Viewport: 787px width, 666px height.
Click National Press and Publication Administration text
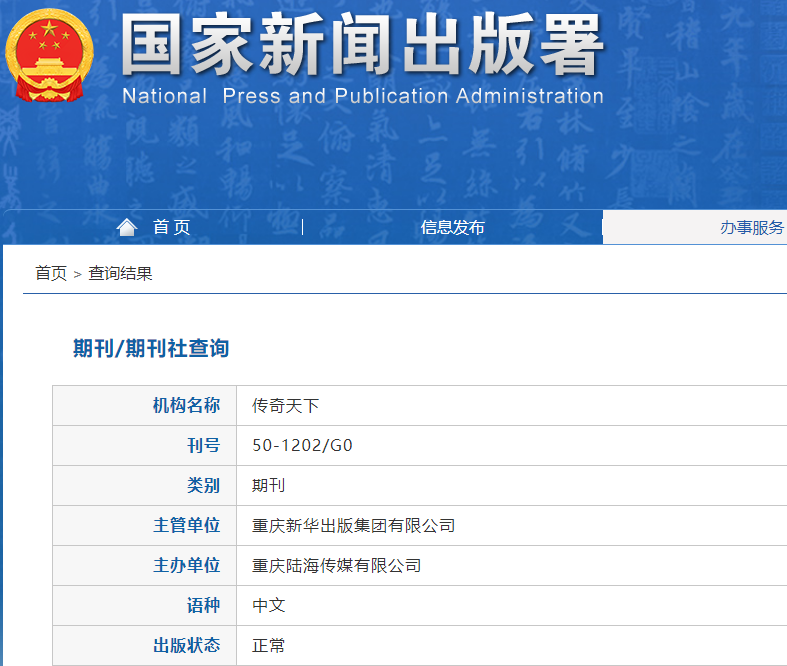pos(362,96)
